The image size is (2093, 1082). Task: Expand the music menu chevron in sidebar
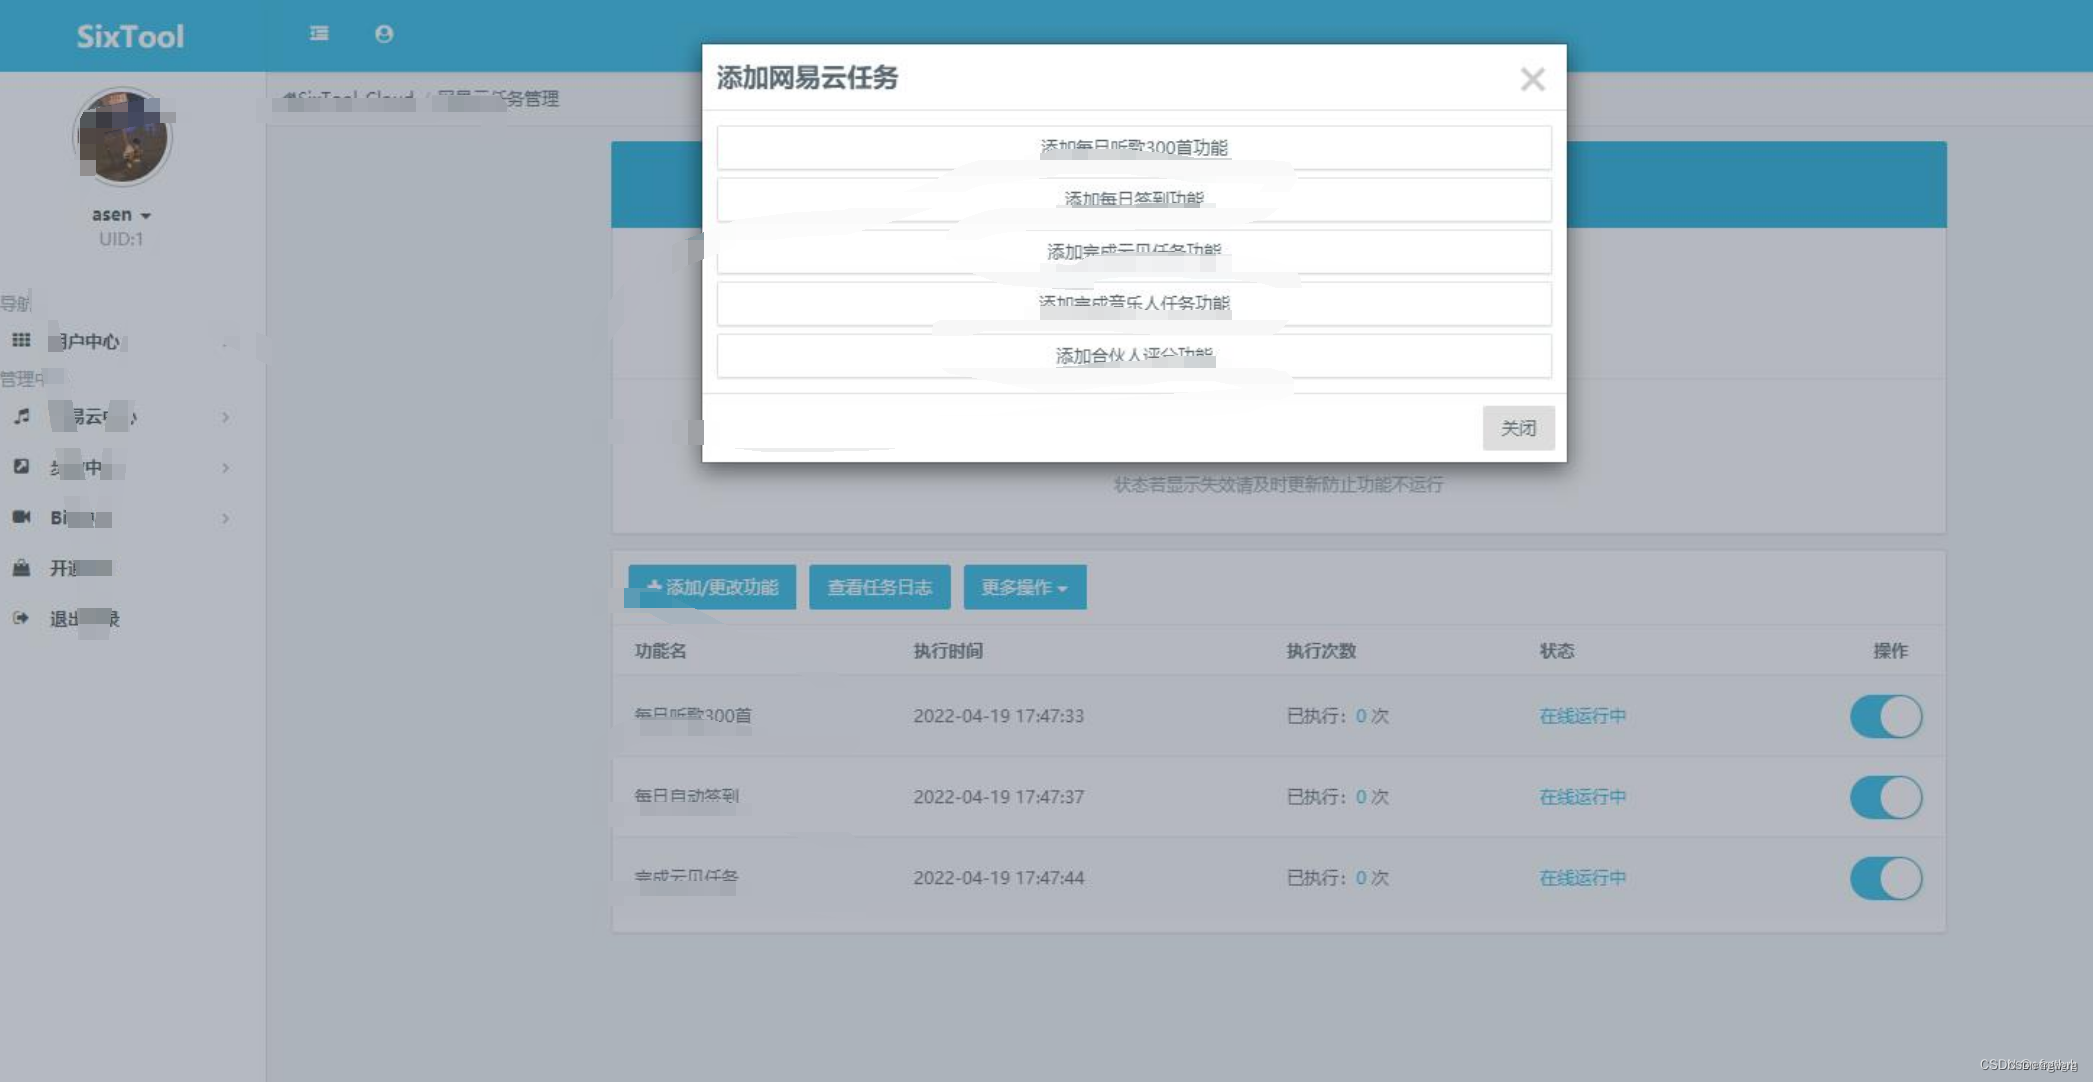(225, 417)
